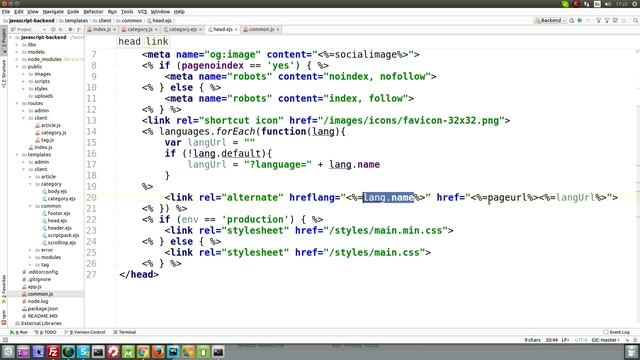Open the Navigate menu

coord(53,12)
